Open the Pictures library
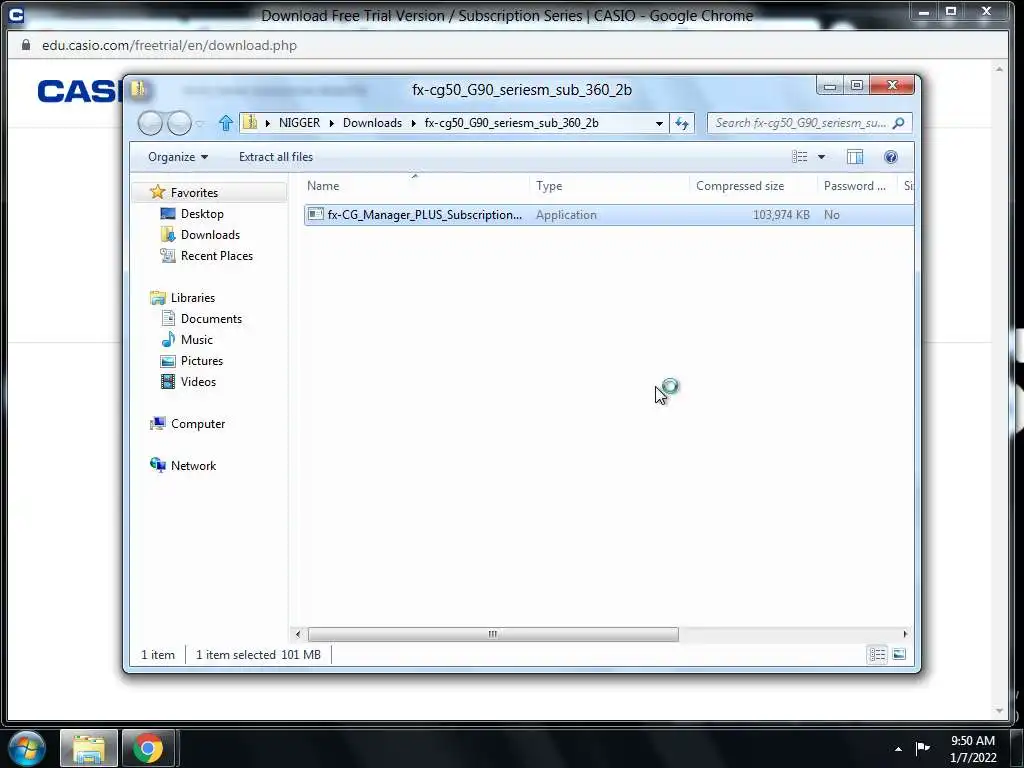The image size is (1024, 768). point(202,360)
